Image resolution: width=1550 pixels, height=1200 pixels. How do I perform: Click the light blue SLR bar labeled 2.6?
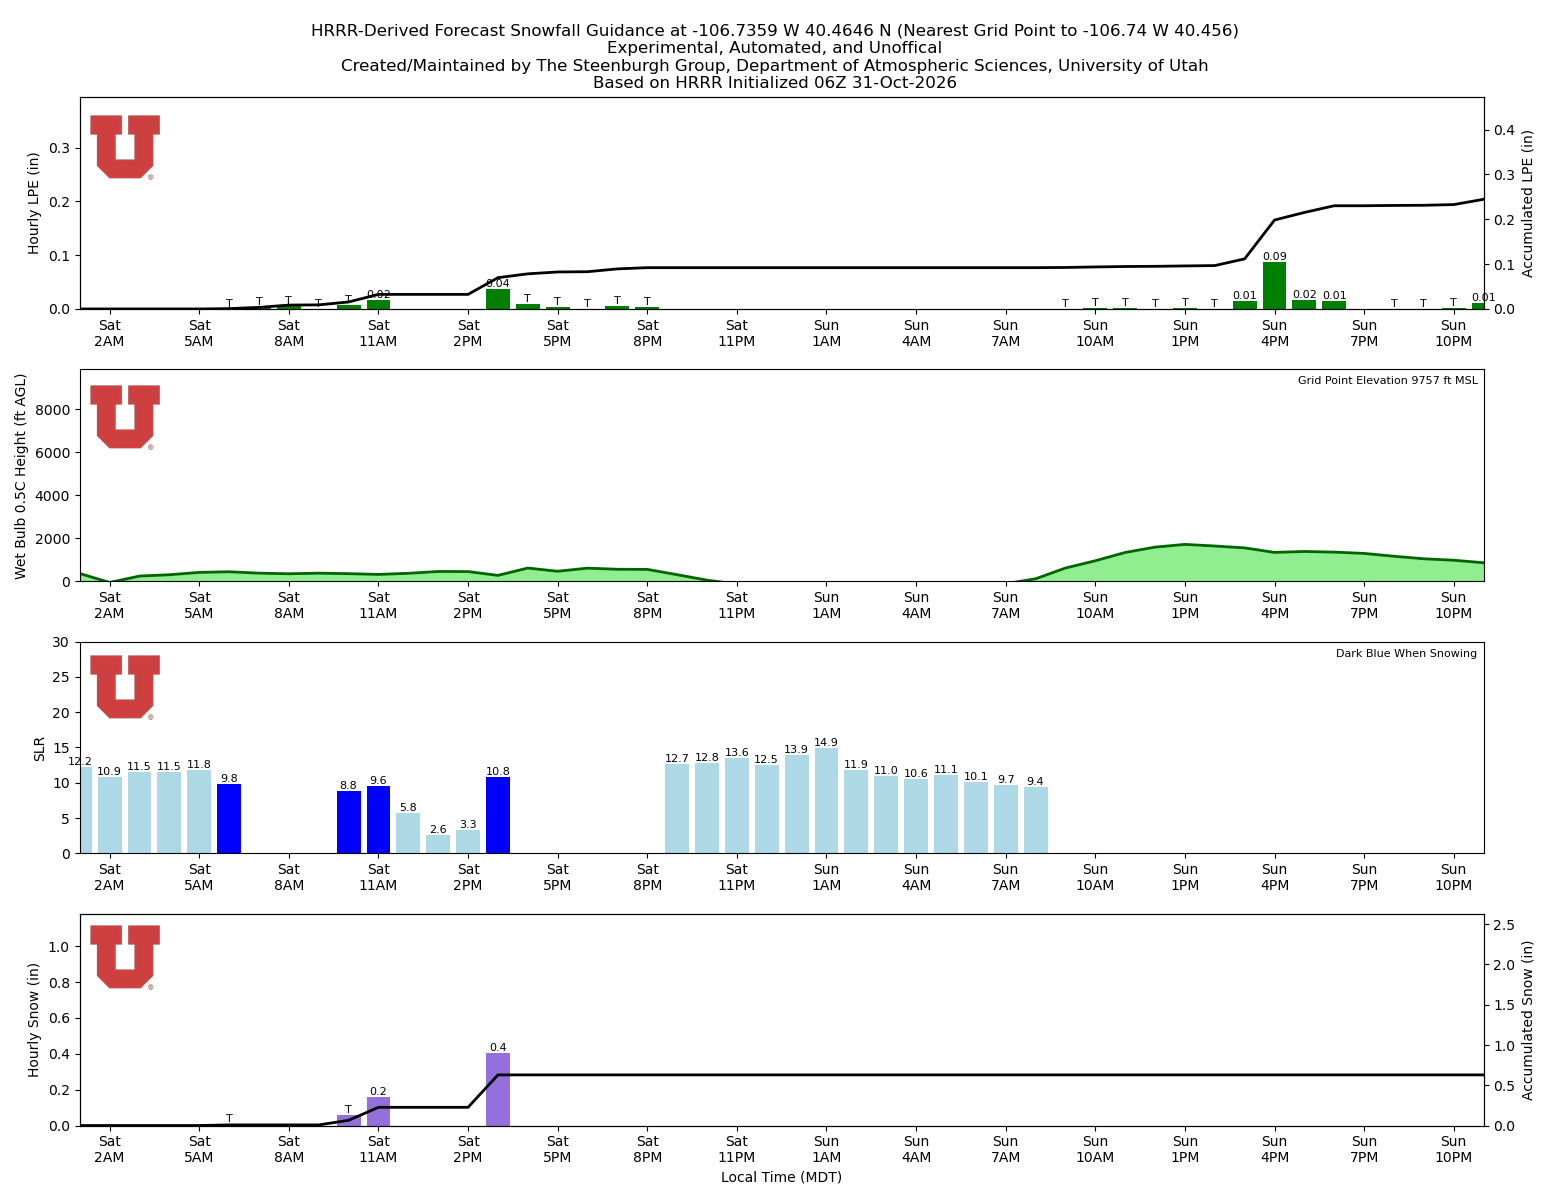pyautogui.click(x=438, y=844)
